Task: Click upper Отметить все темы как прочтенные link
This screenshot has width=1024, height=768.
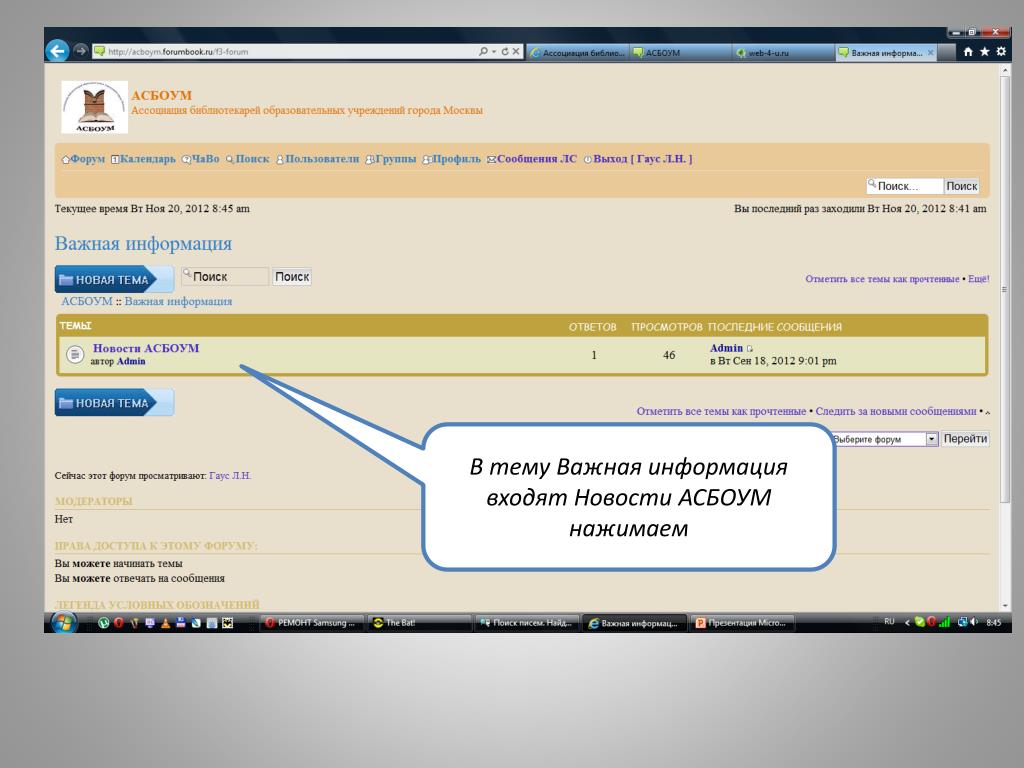Action: 882,279
